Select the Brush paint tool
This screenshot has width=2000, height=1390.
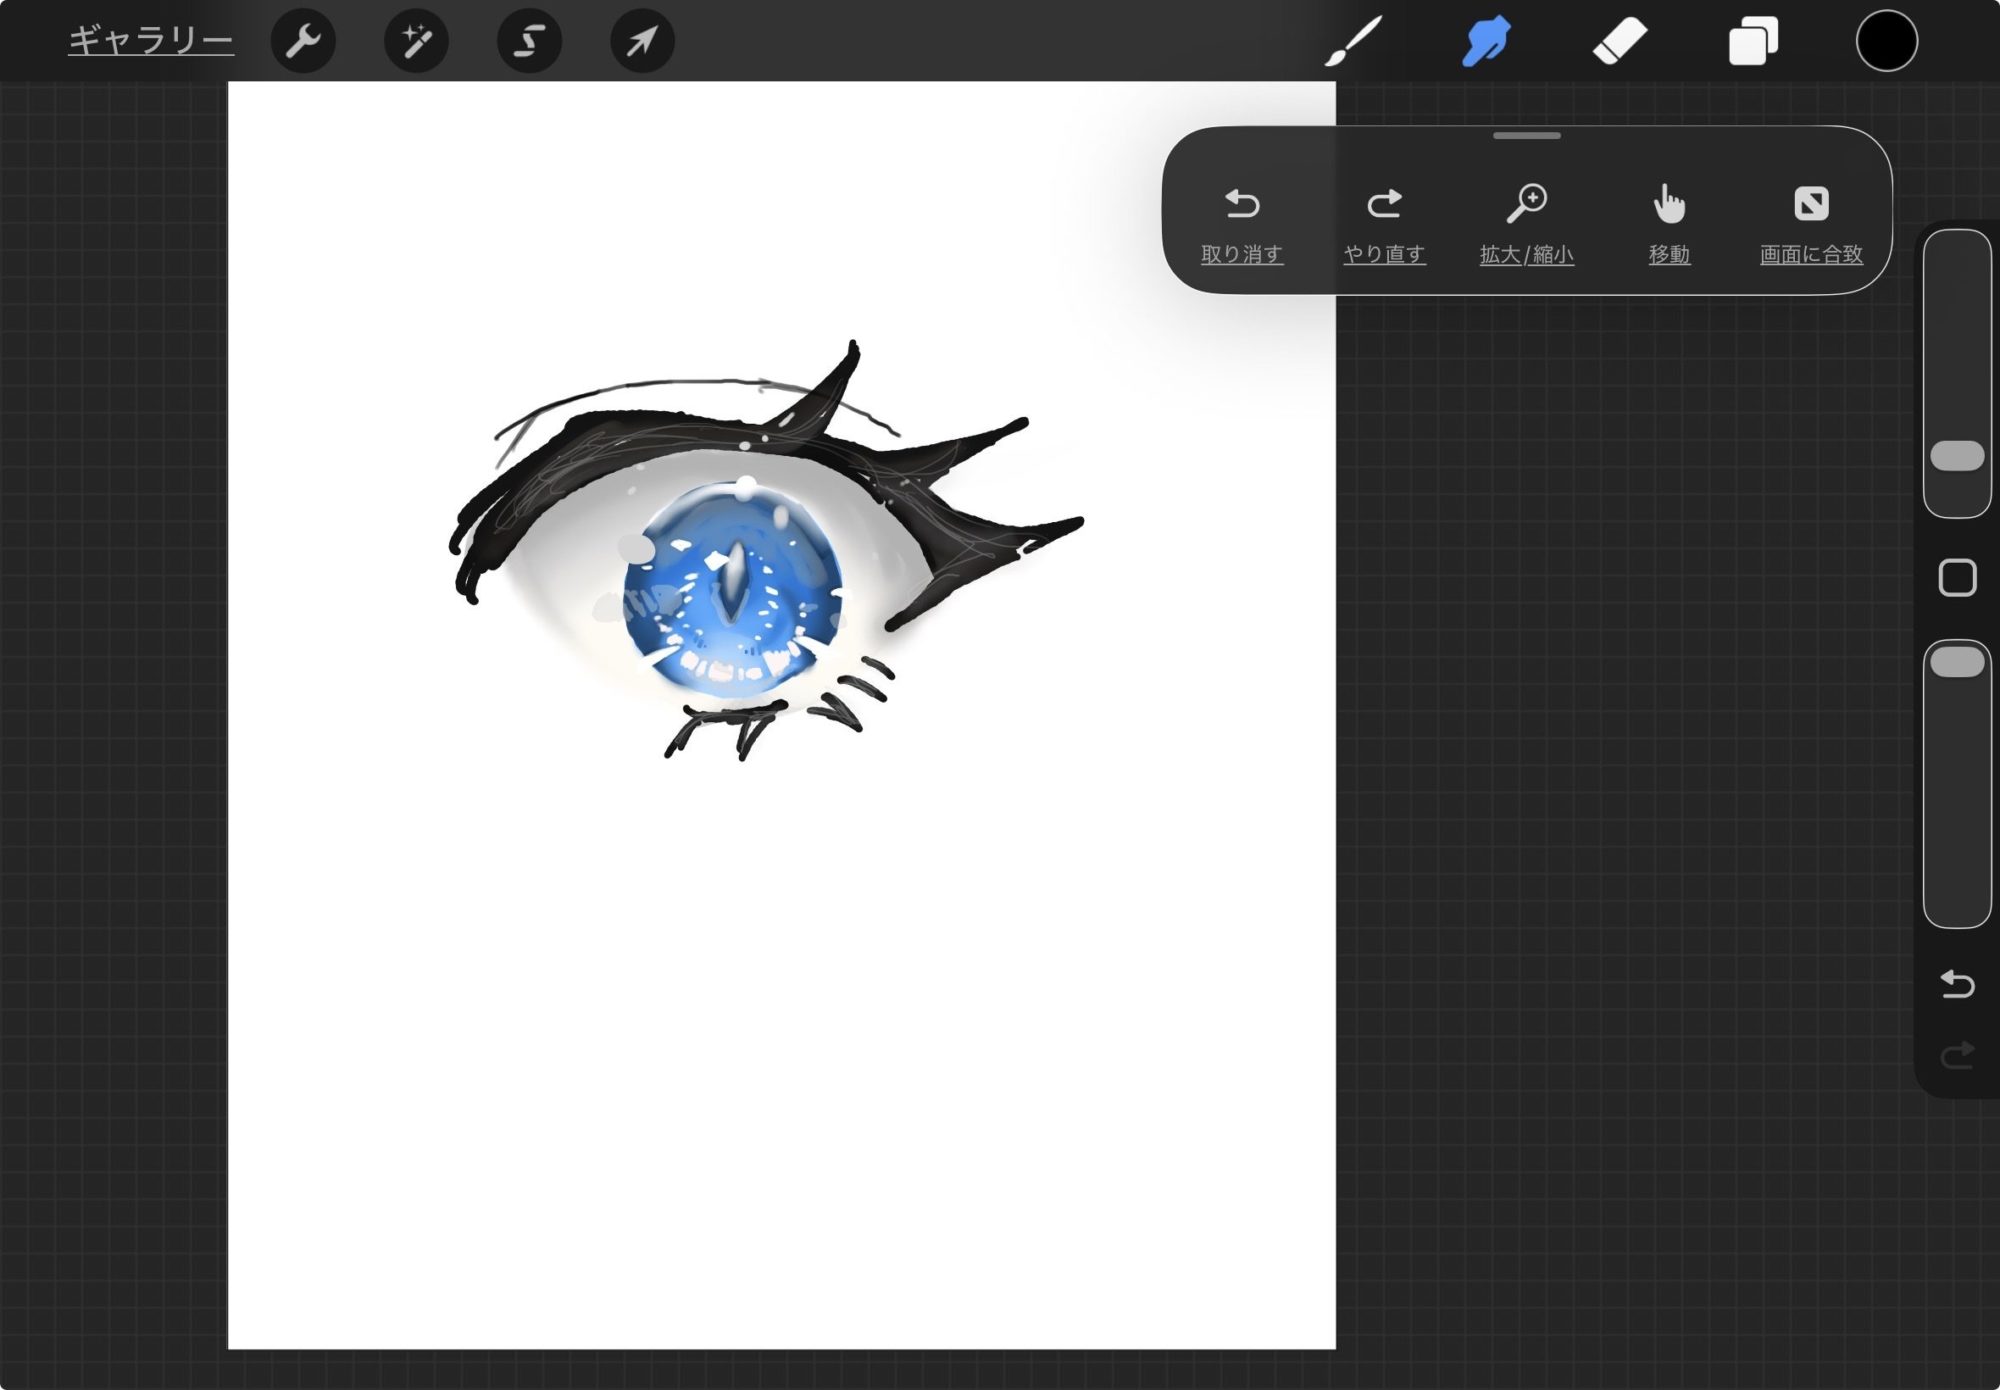(x=1353, y=41)
